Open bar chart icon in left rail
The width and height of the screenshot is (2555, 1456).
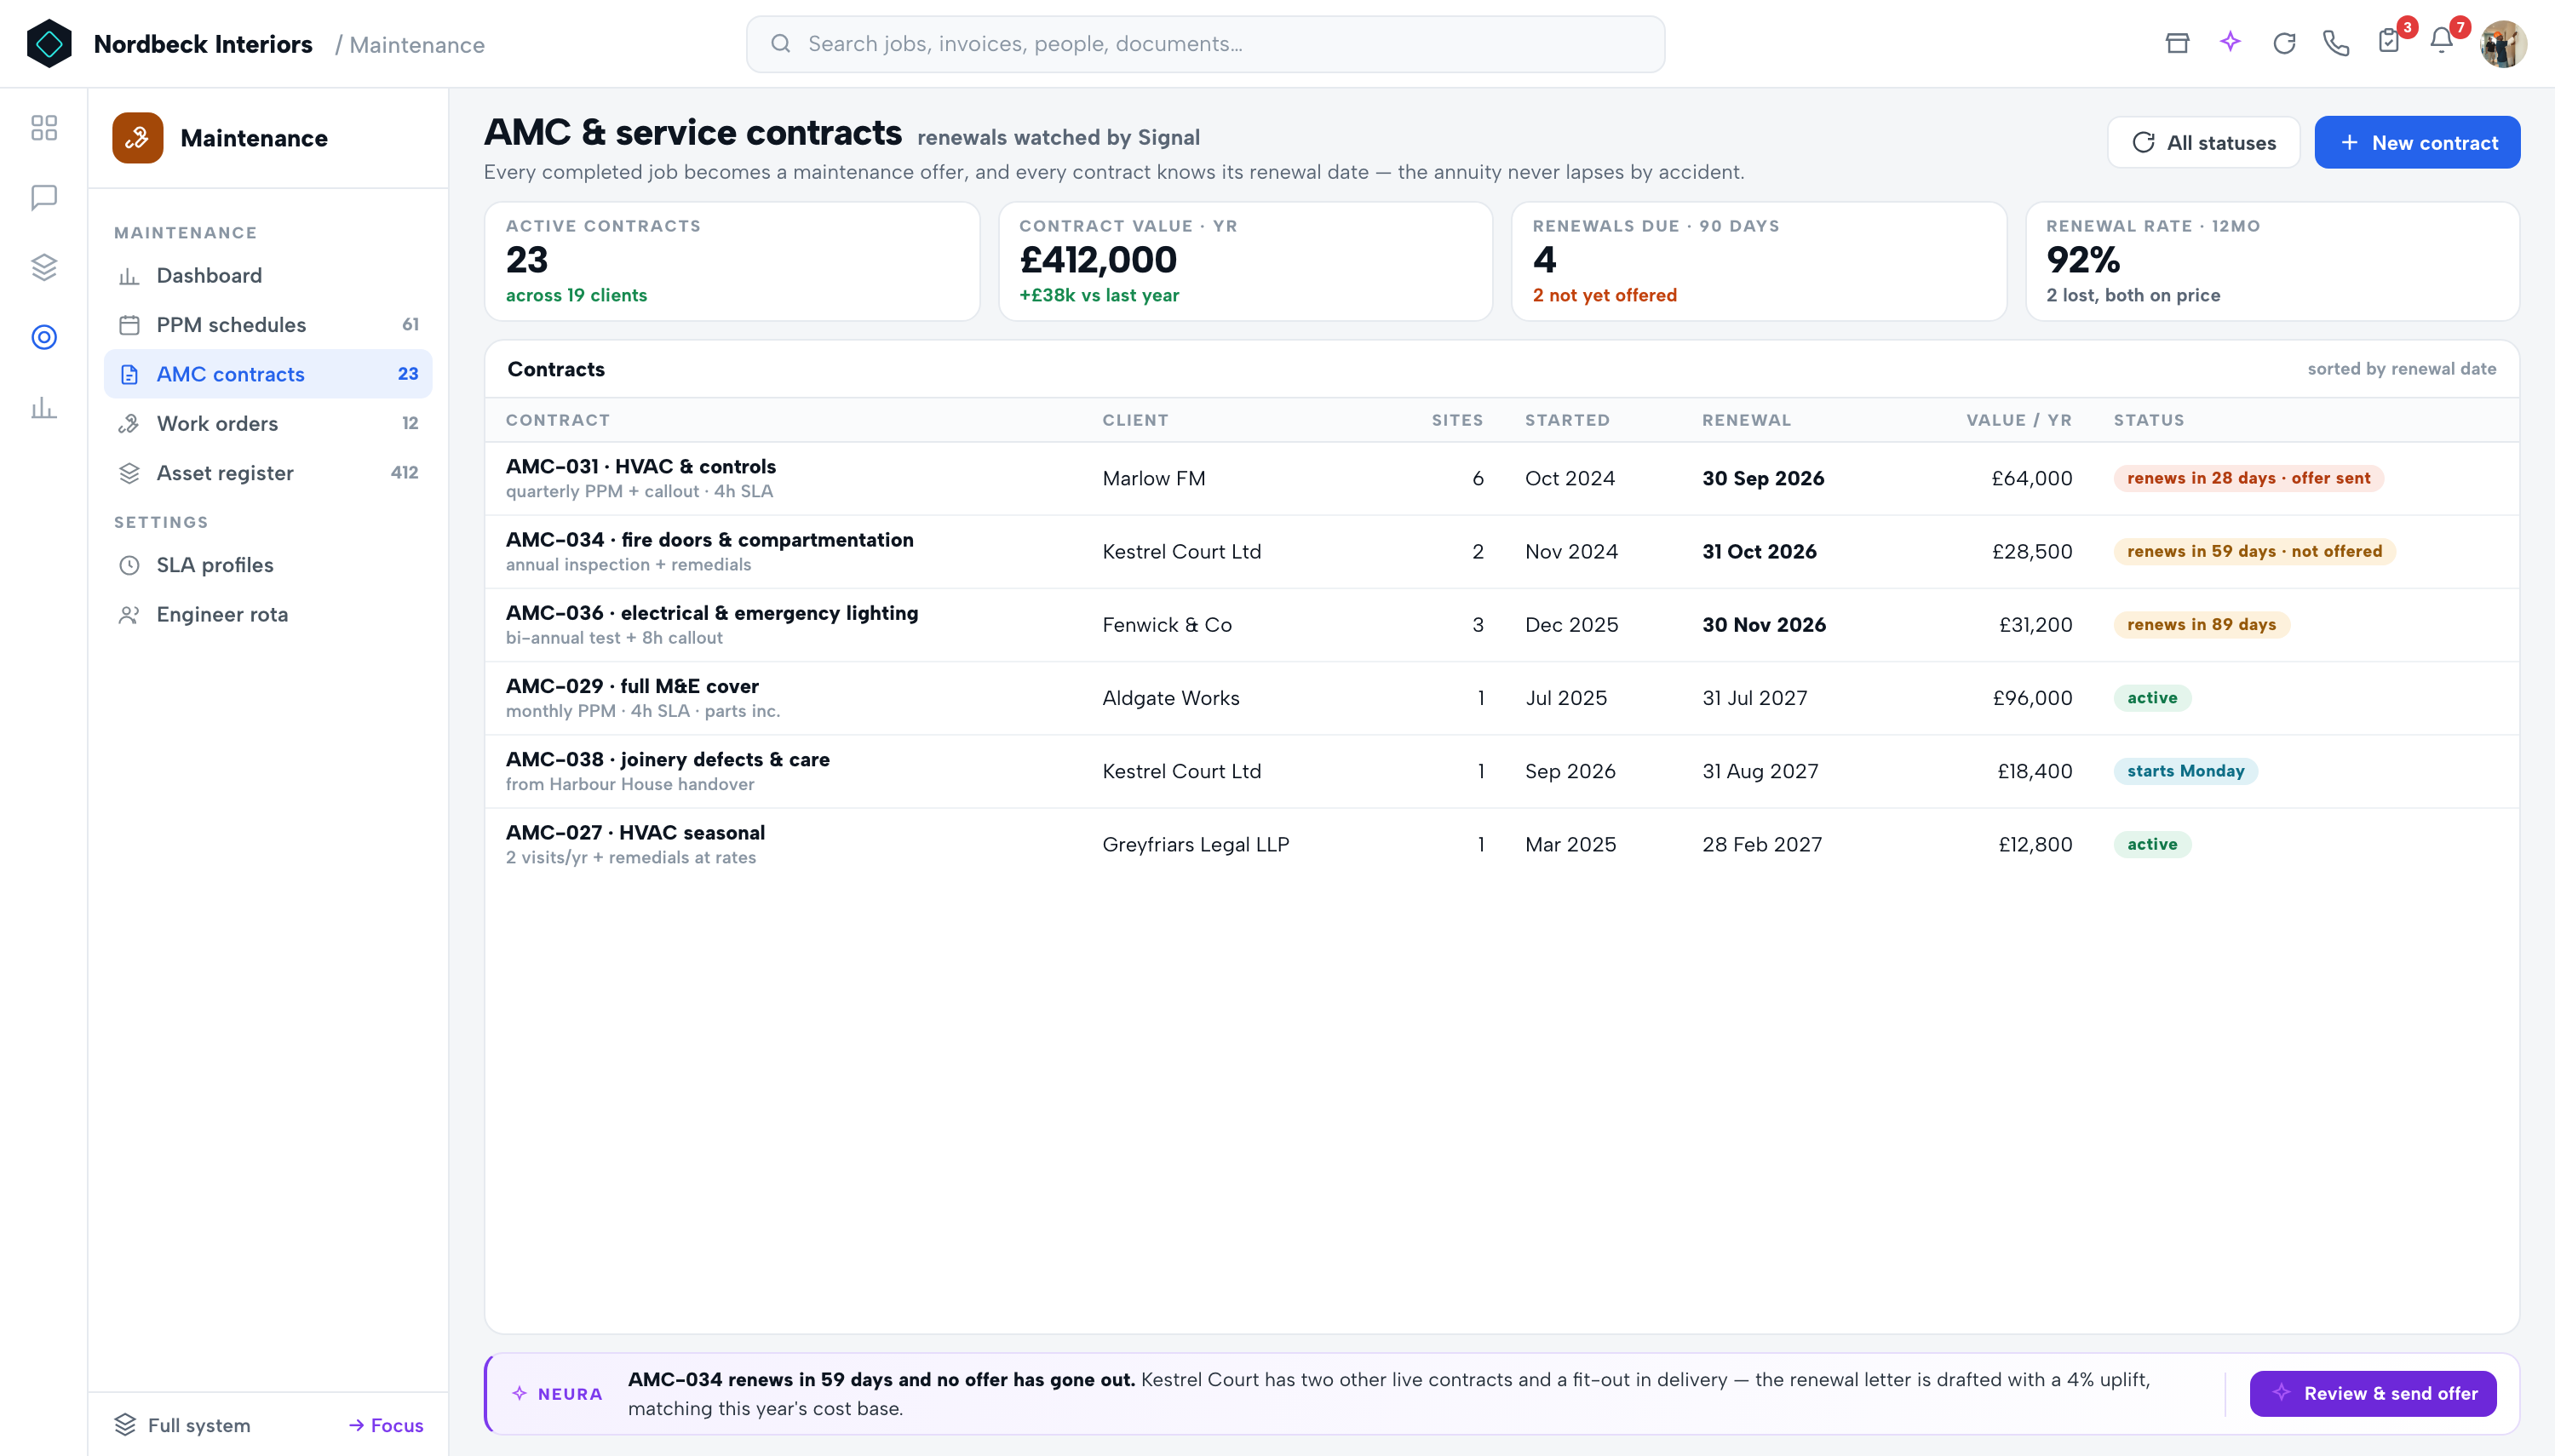coord(44,407)
